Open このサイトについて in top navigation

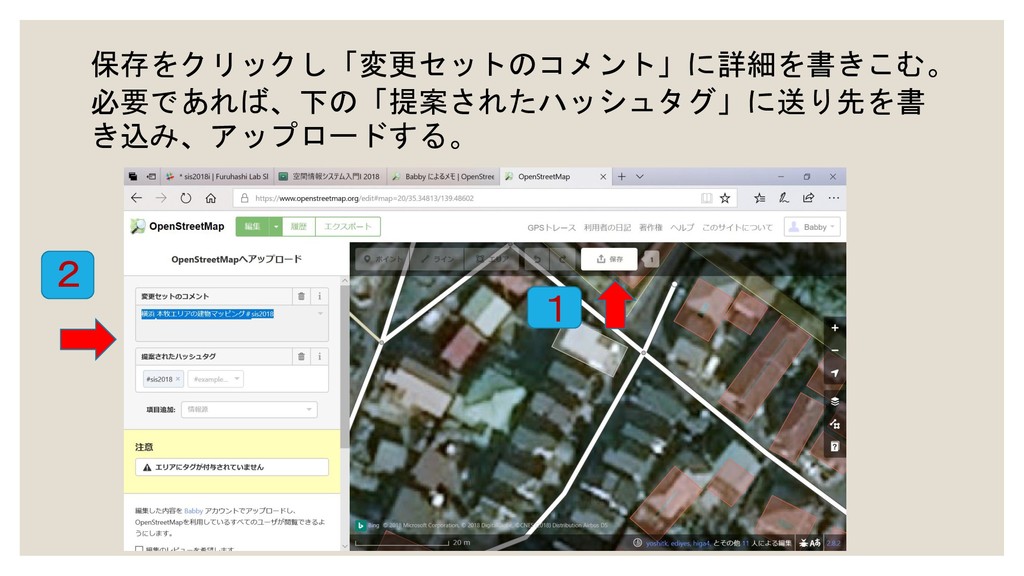737,227
